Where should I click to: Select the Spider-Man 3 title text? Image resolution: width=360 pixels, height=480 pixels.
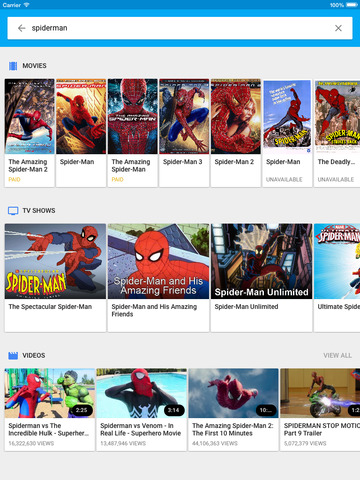click(183, 162)
